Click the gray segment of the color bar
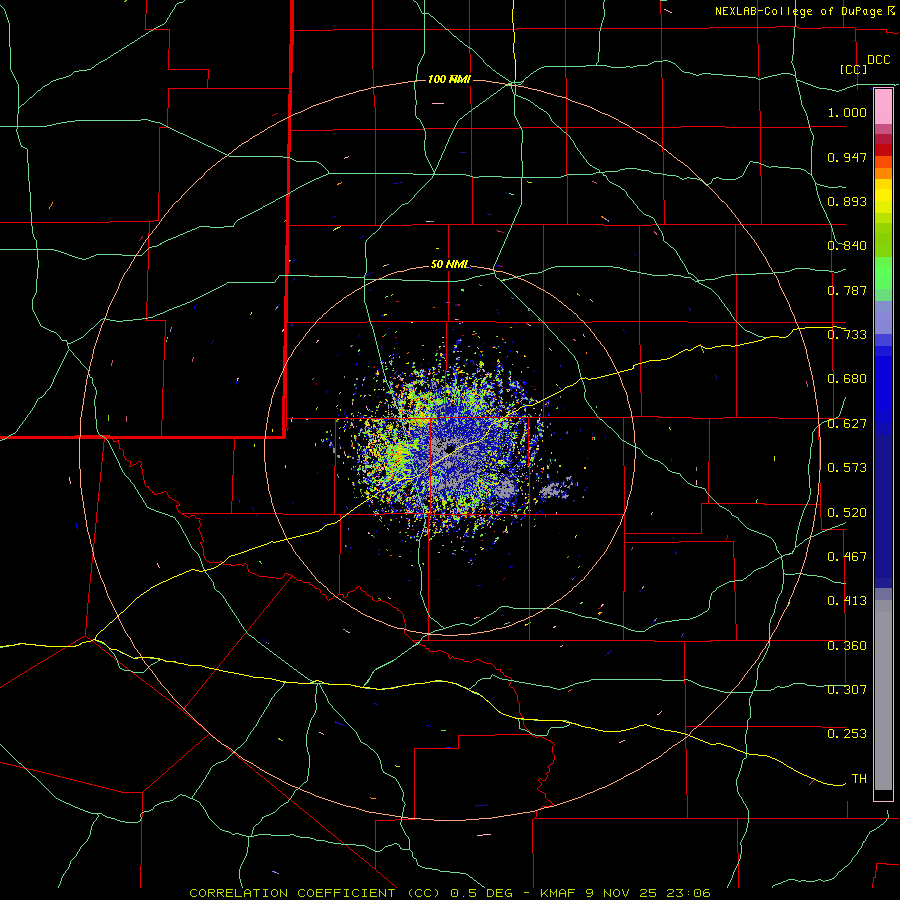The width and height of the screenshot is (900, 900). [x=883, y=695]
